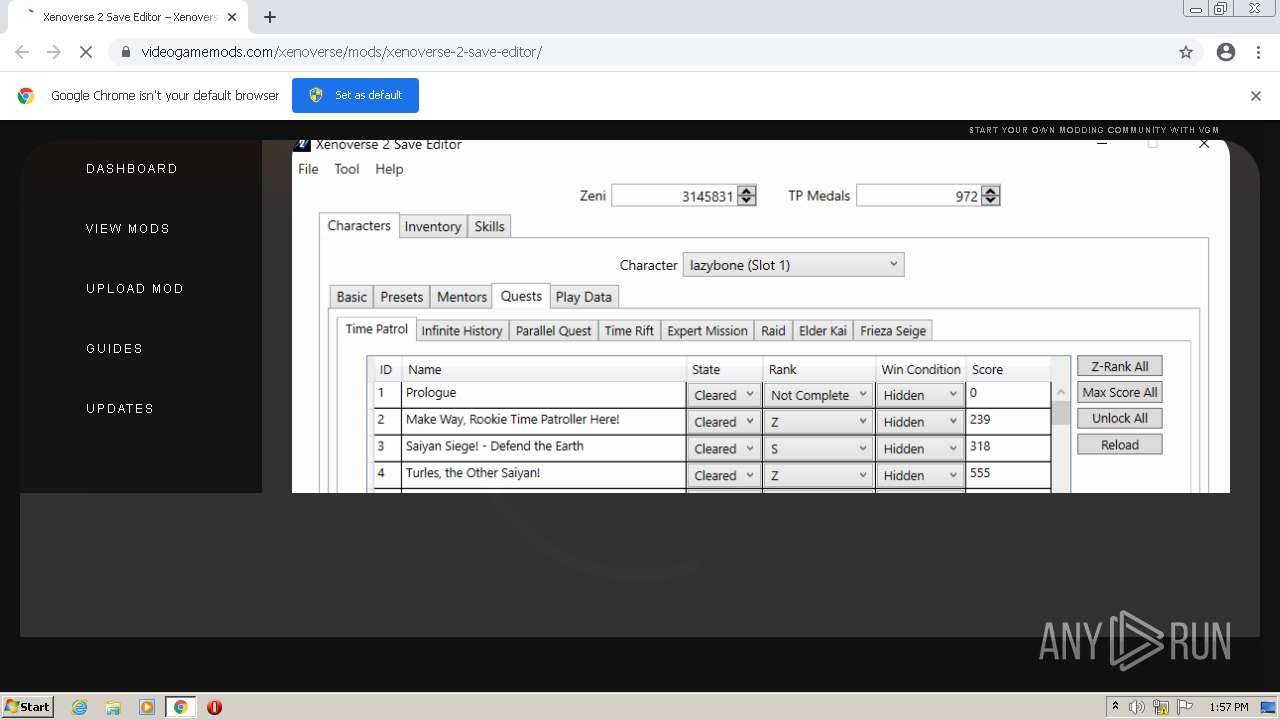The width and height of the screenshot is (1280, 720).
Task: Open the DASHBOARD sidebar link
Action: click(132, 169)
